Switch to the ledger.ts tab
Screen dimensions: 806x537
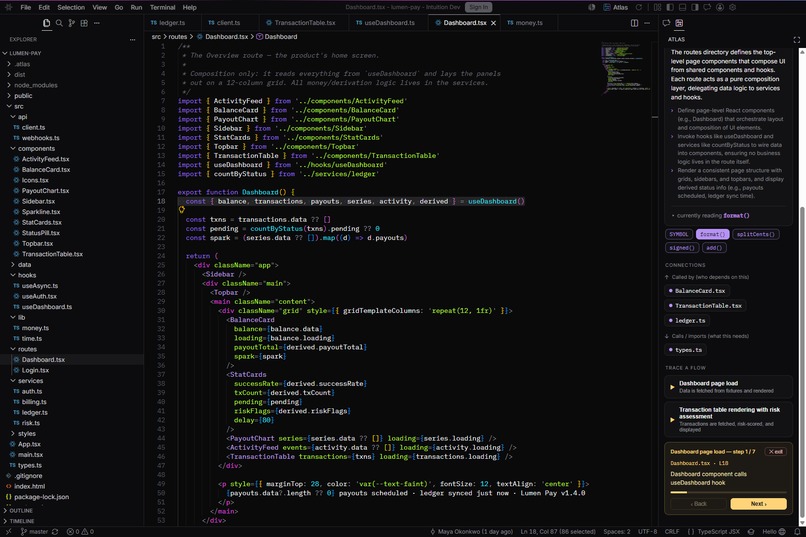pyautogui.click(x=172, y=23)
